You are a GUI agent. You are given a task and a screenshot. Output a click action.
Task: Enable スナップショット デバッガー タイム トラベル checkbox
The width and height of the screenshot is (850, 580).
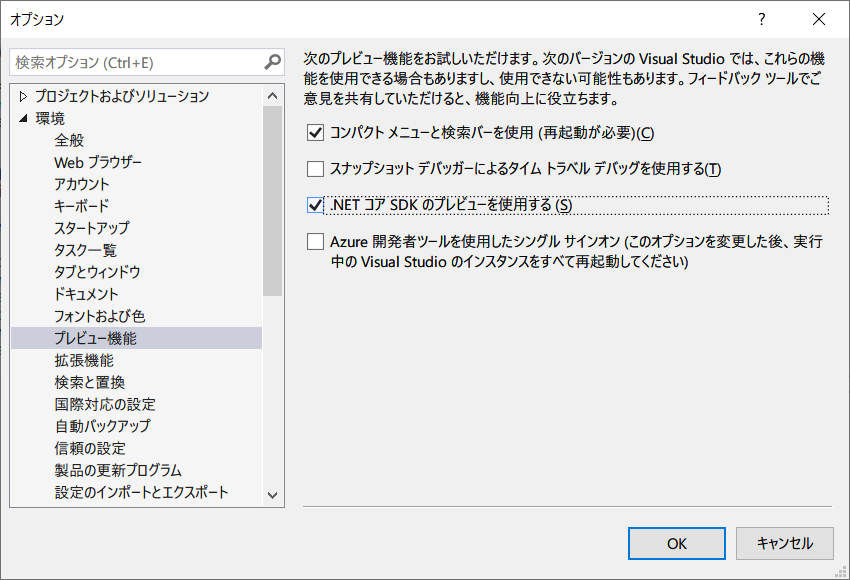coord(315,169)
